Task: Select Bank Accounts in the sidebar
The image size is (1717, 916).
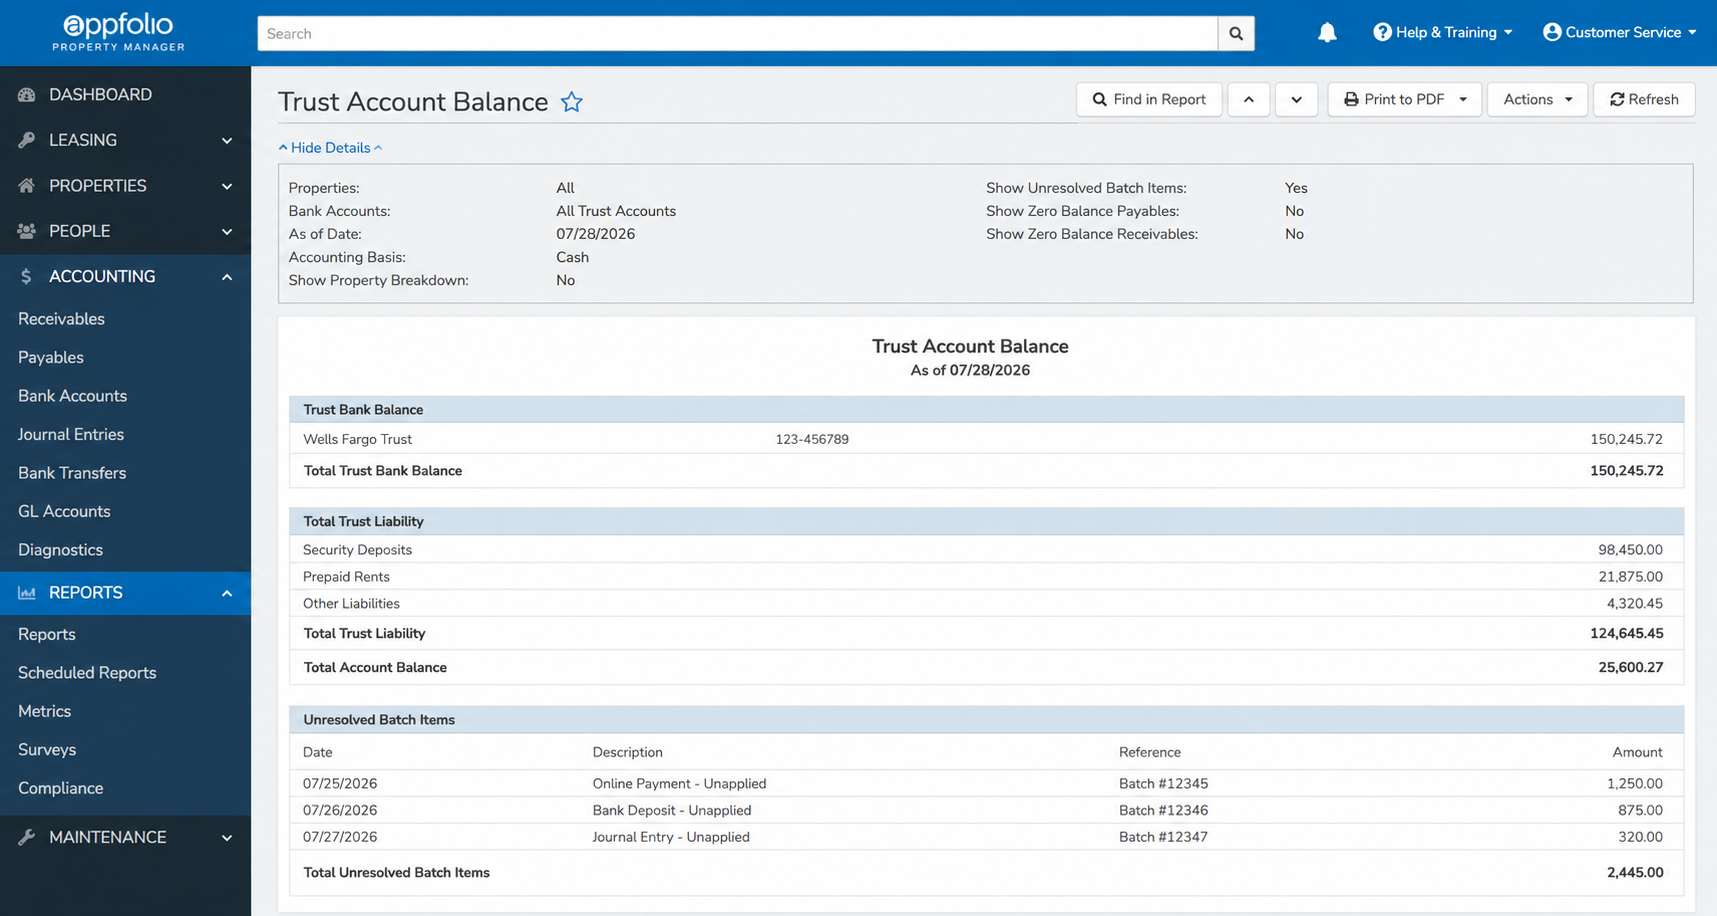Action: click(72, 396)
